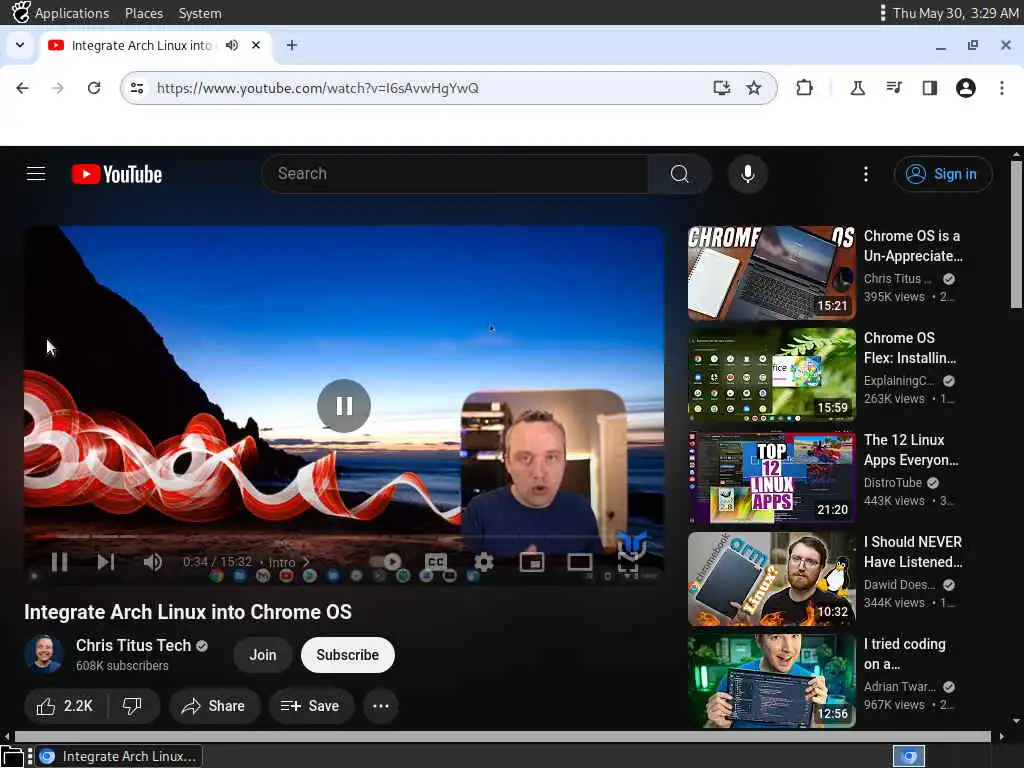
Task: Close the Integrate Arch Linux tab
Action: point(256,45)
